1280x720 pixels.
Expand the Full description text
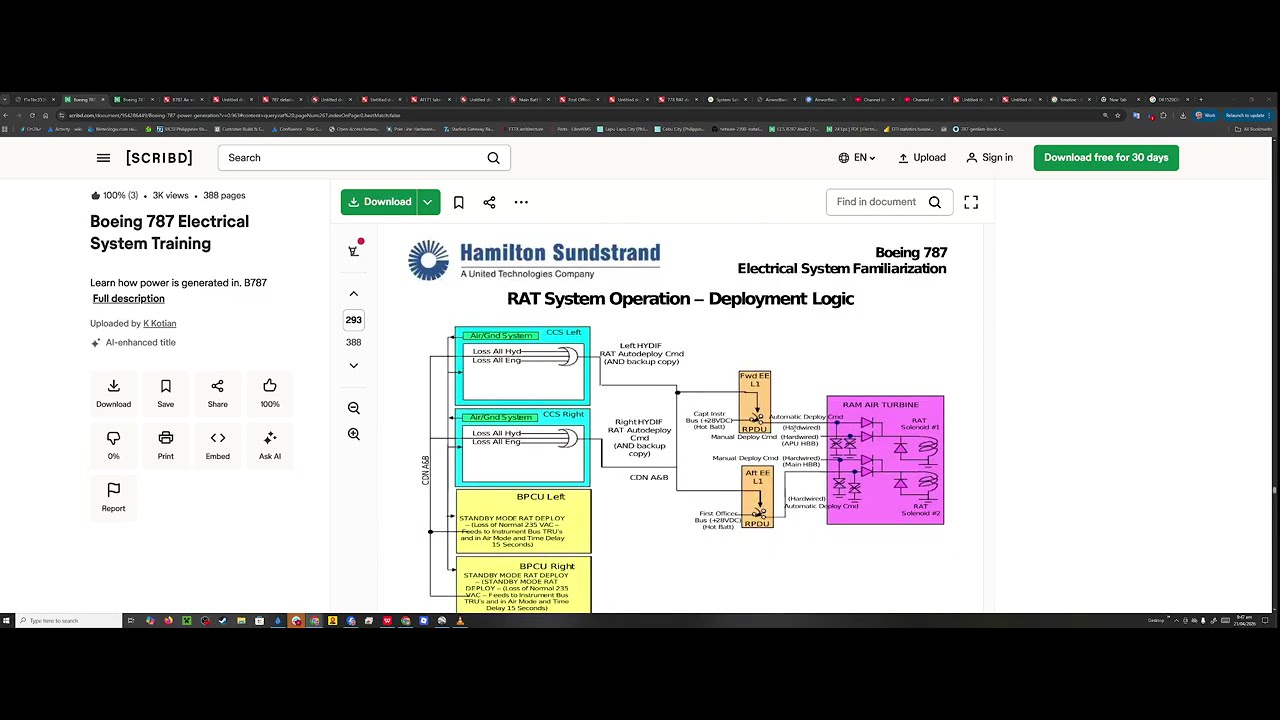coord(128,299)
